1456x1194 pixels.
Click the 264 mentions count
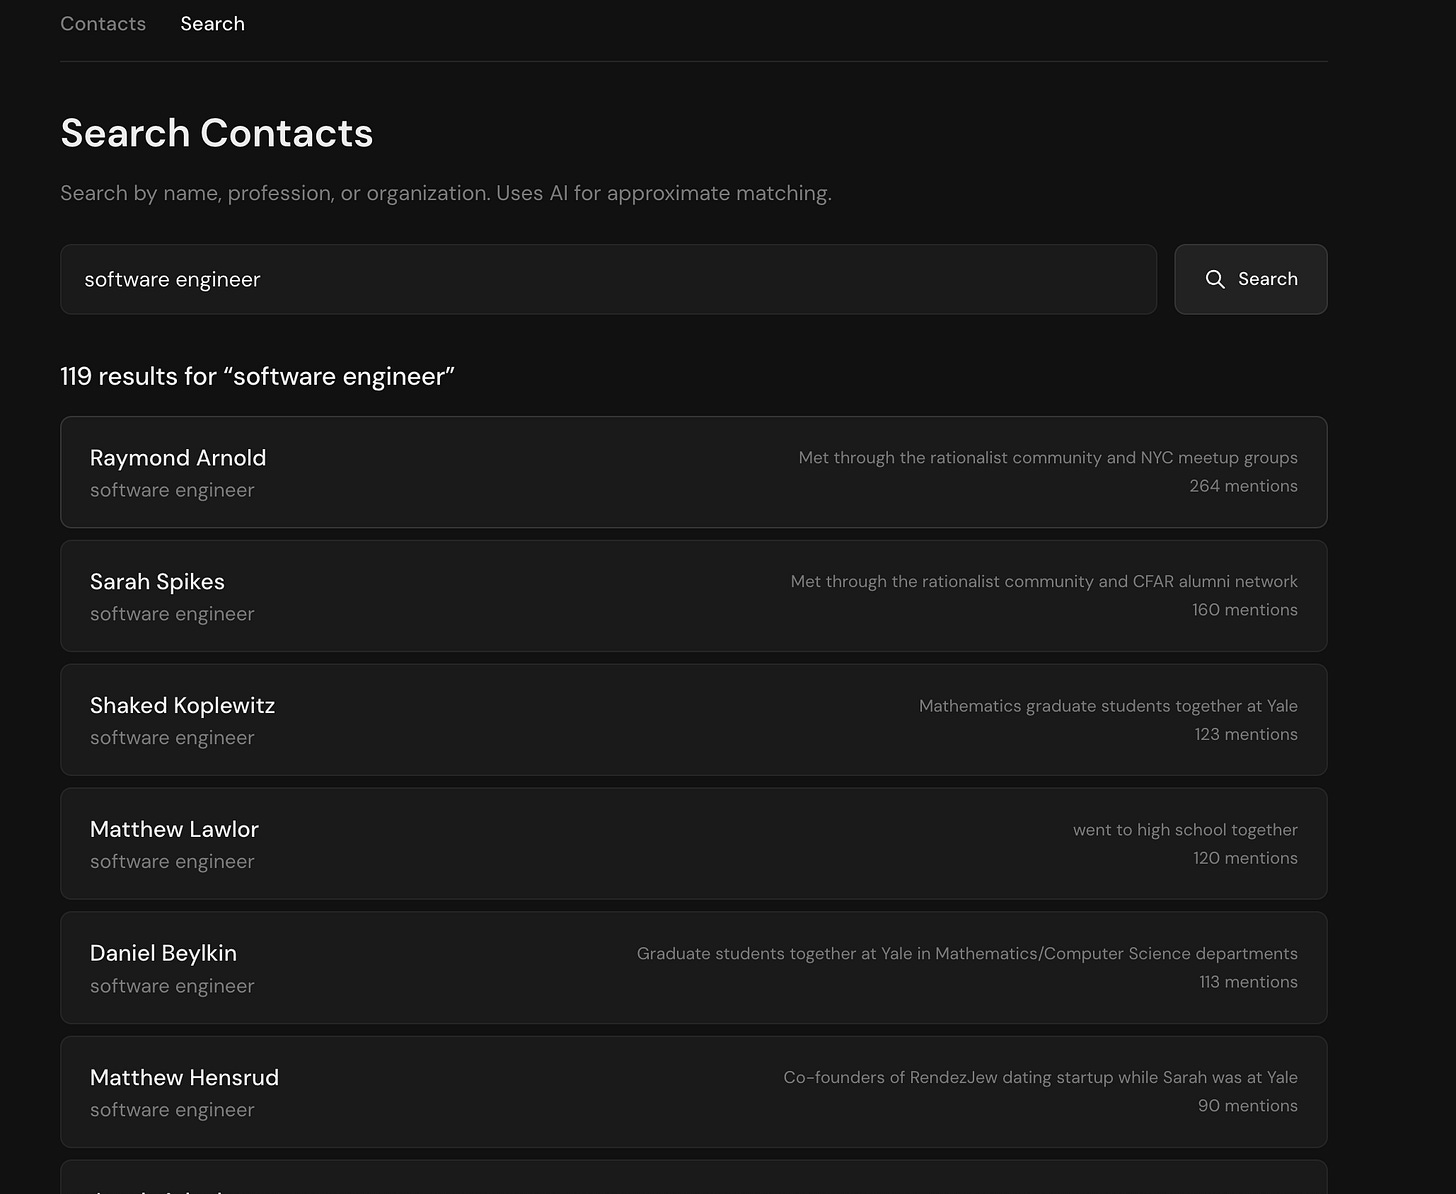1243,486
